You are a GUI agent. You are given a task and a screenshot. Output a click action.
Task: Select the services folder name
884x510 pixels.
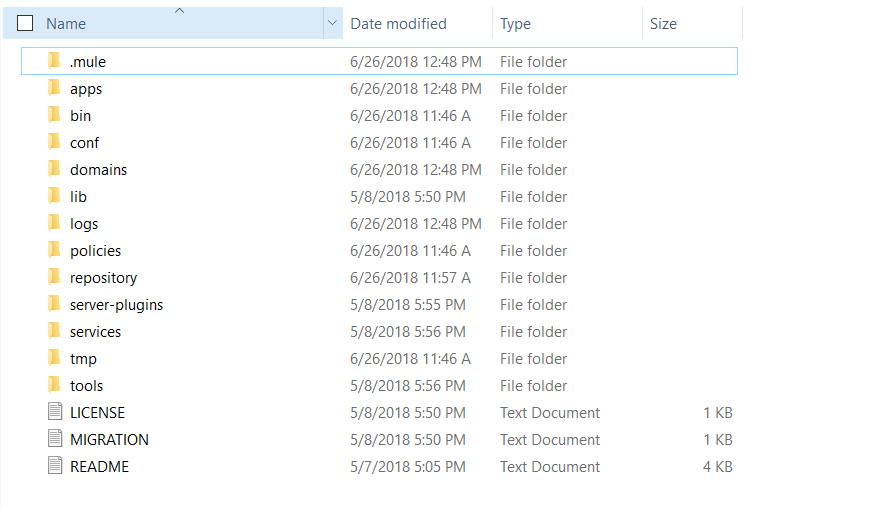95,332
